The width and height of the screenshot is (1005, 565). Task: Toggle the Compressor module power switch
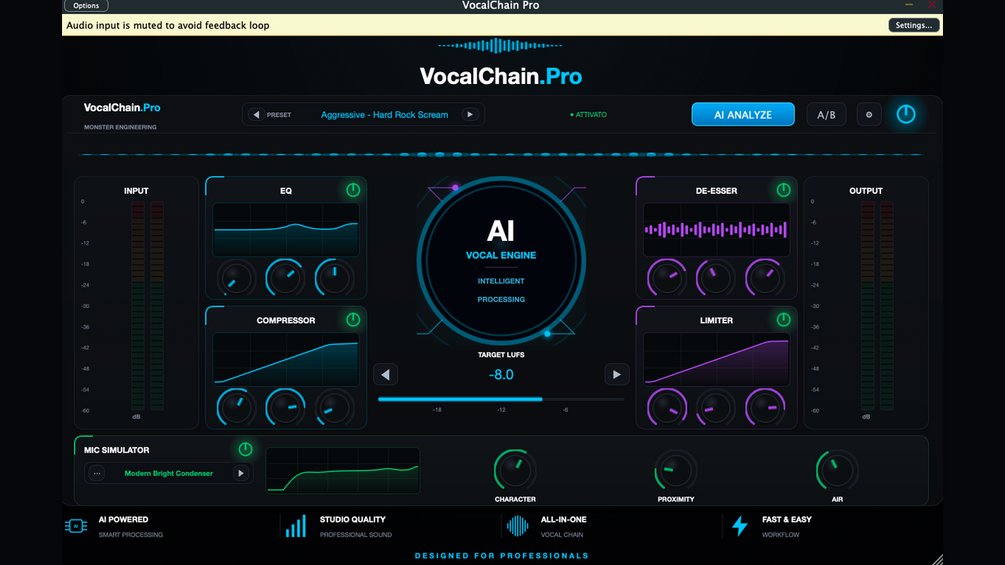coord(353,320)
